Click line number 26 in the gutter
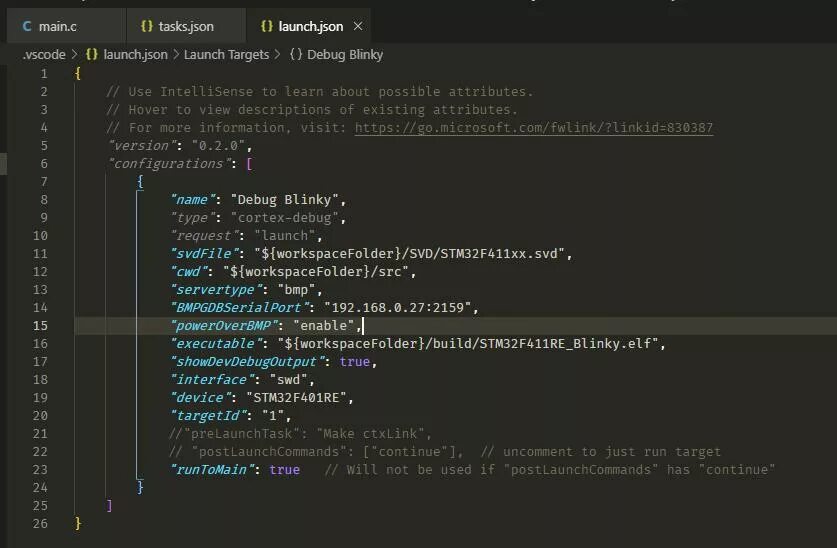The image size is (837, 548). pos(40,523)
